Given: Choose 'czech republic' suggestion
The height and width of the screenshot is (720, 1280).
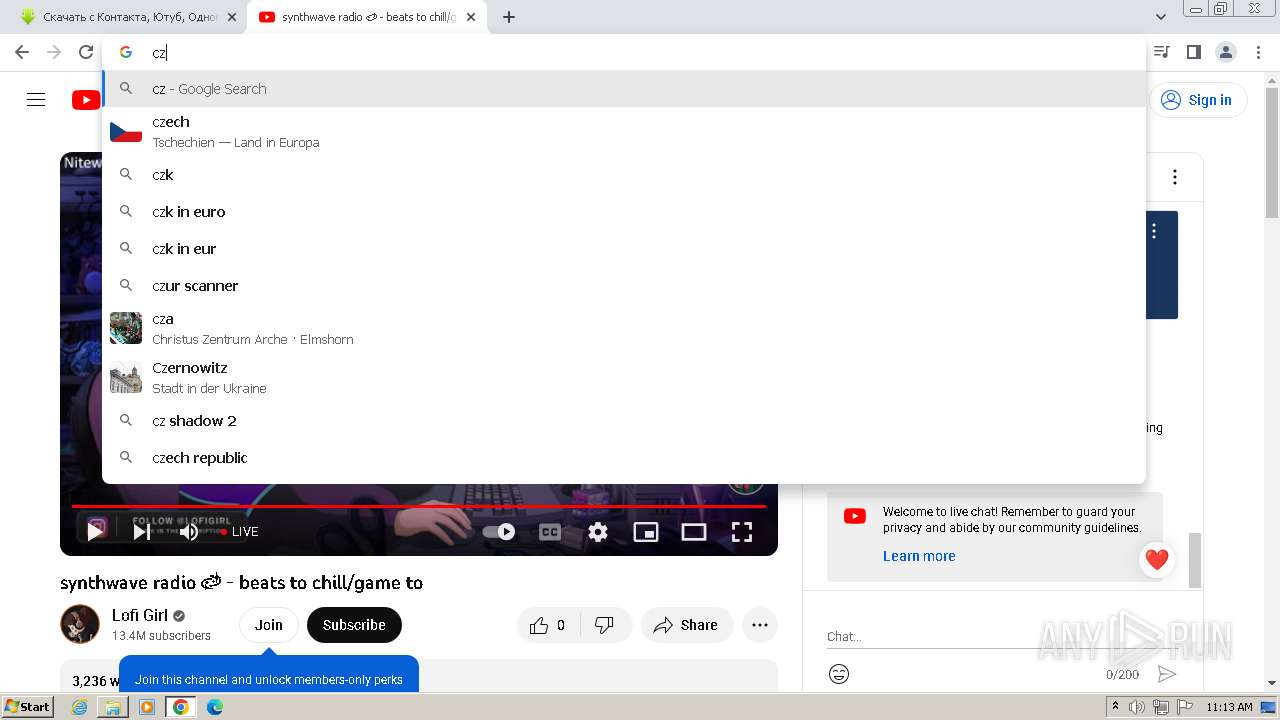Looking at the screenshot, I should [624, 458].
